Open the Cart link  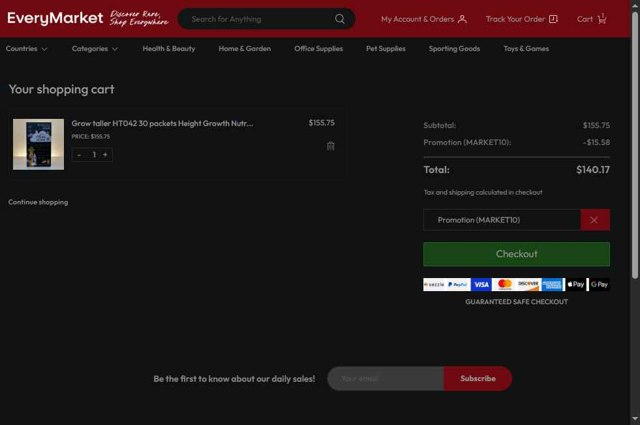pos(591,19)
